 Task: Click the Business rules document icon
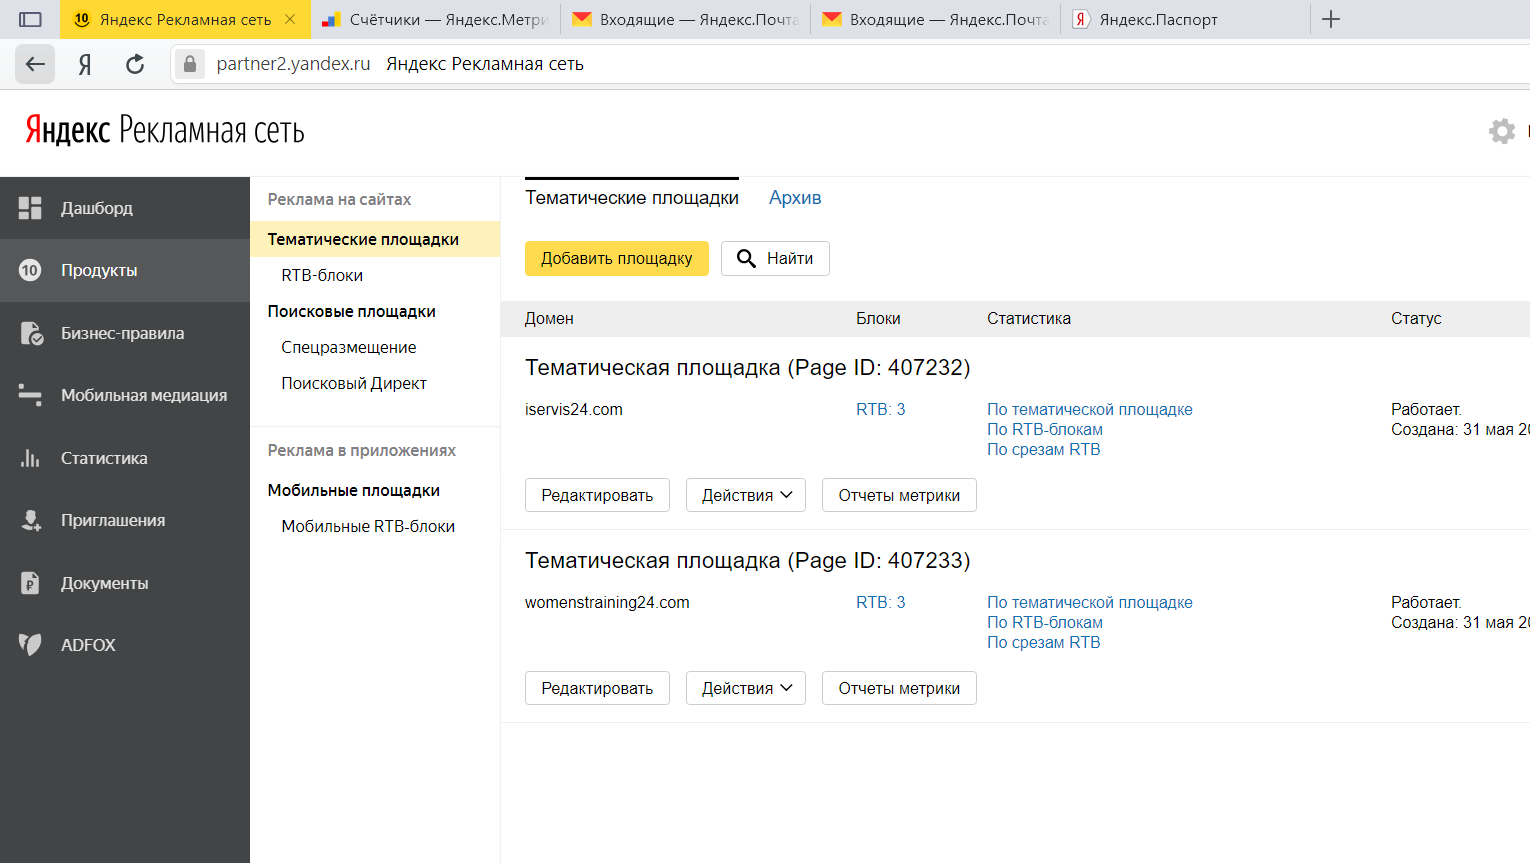coord(31,333)
